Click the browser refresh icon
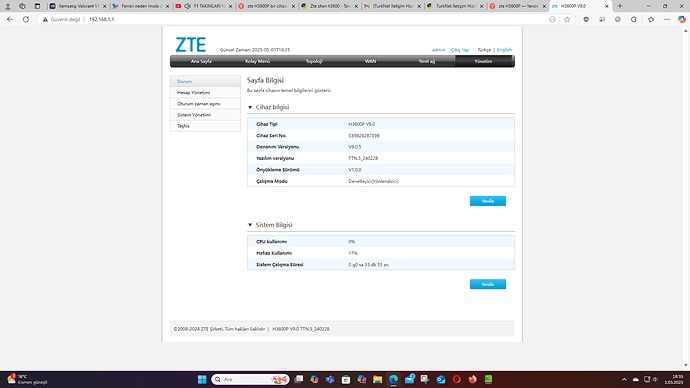Image resolution: width=690 pixels, height=388 pixels. pyautogui.click(x=26, y=19)
